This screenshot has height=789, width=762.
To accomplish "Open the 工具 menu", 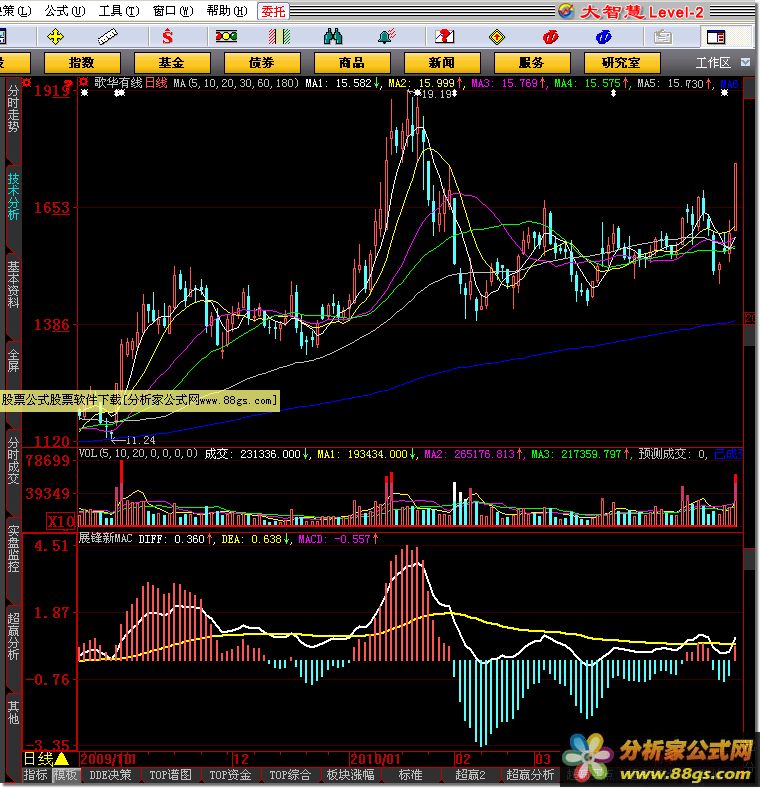I will point(116,11).
